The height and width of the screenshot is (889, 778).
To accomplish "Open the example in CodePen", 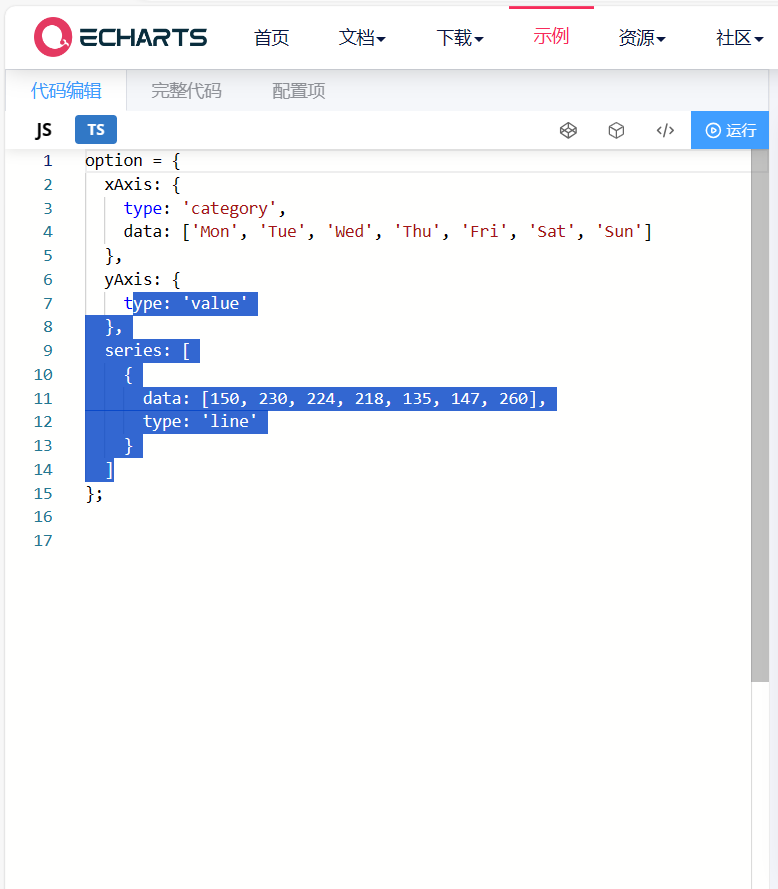I will pos(568,130).
